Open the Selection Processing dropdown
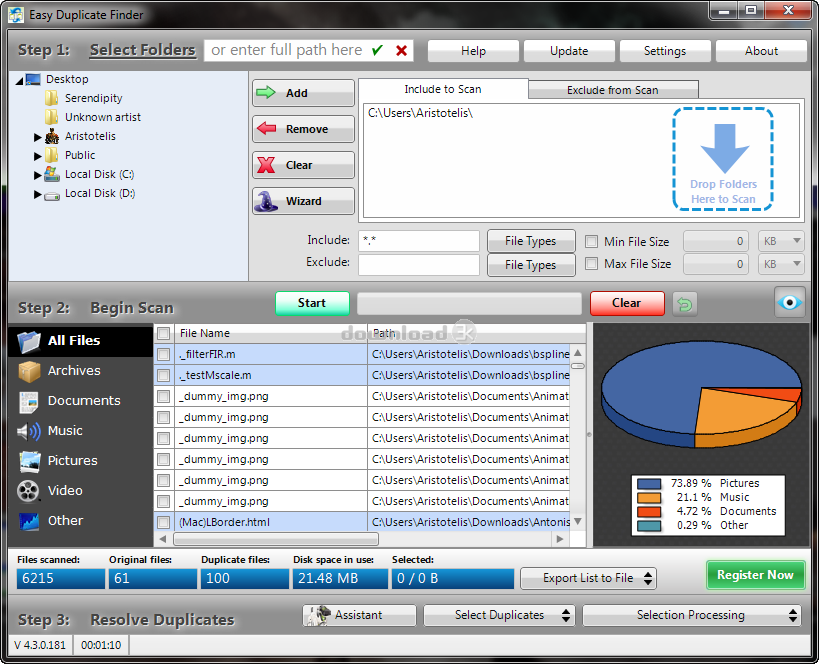The height and width of the screenshot is (664, 819). tap(692, 615)
